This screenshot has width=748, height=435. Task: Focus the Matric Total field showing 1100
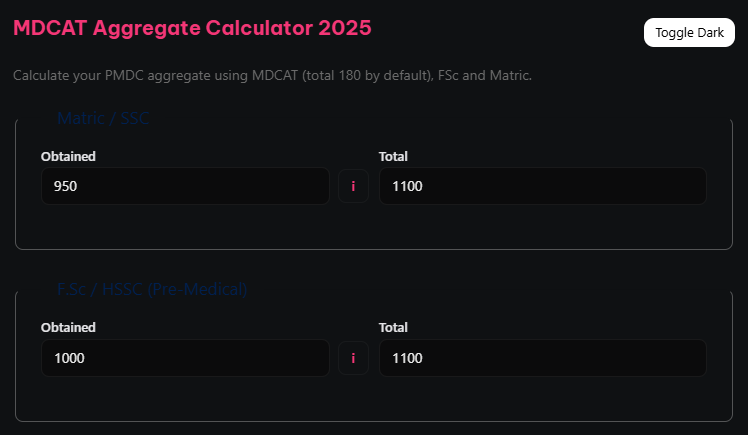[542, 186]
